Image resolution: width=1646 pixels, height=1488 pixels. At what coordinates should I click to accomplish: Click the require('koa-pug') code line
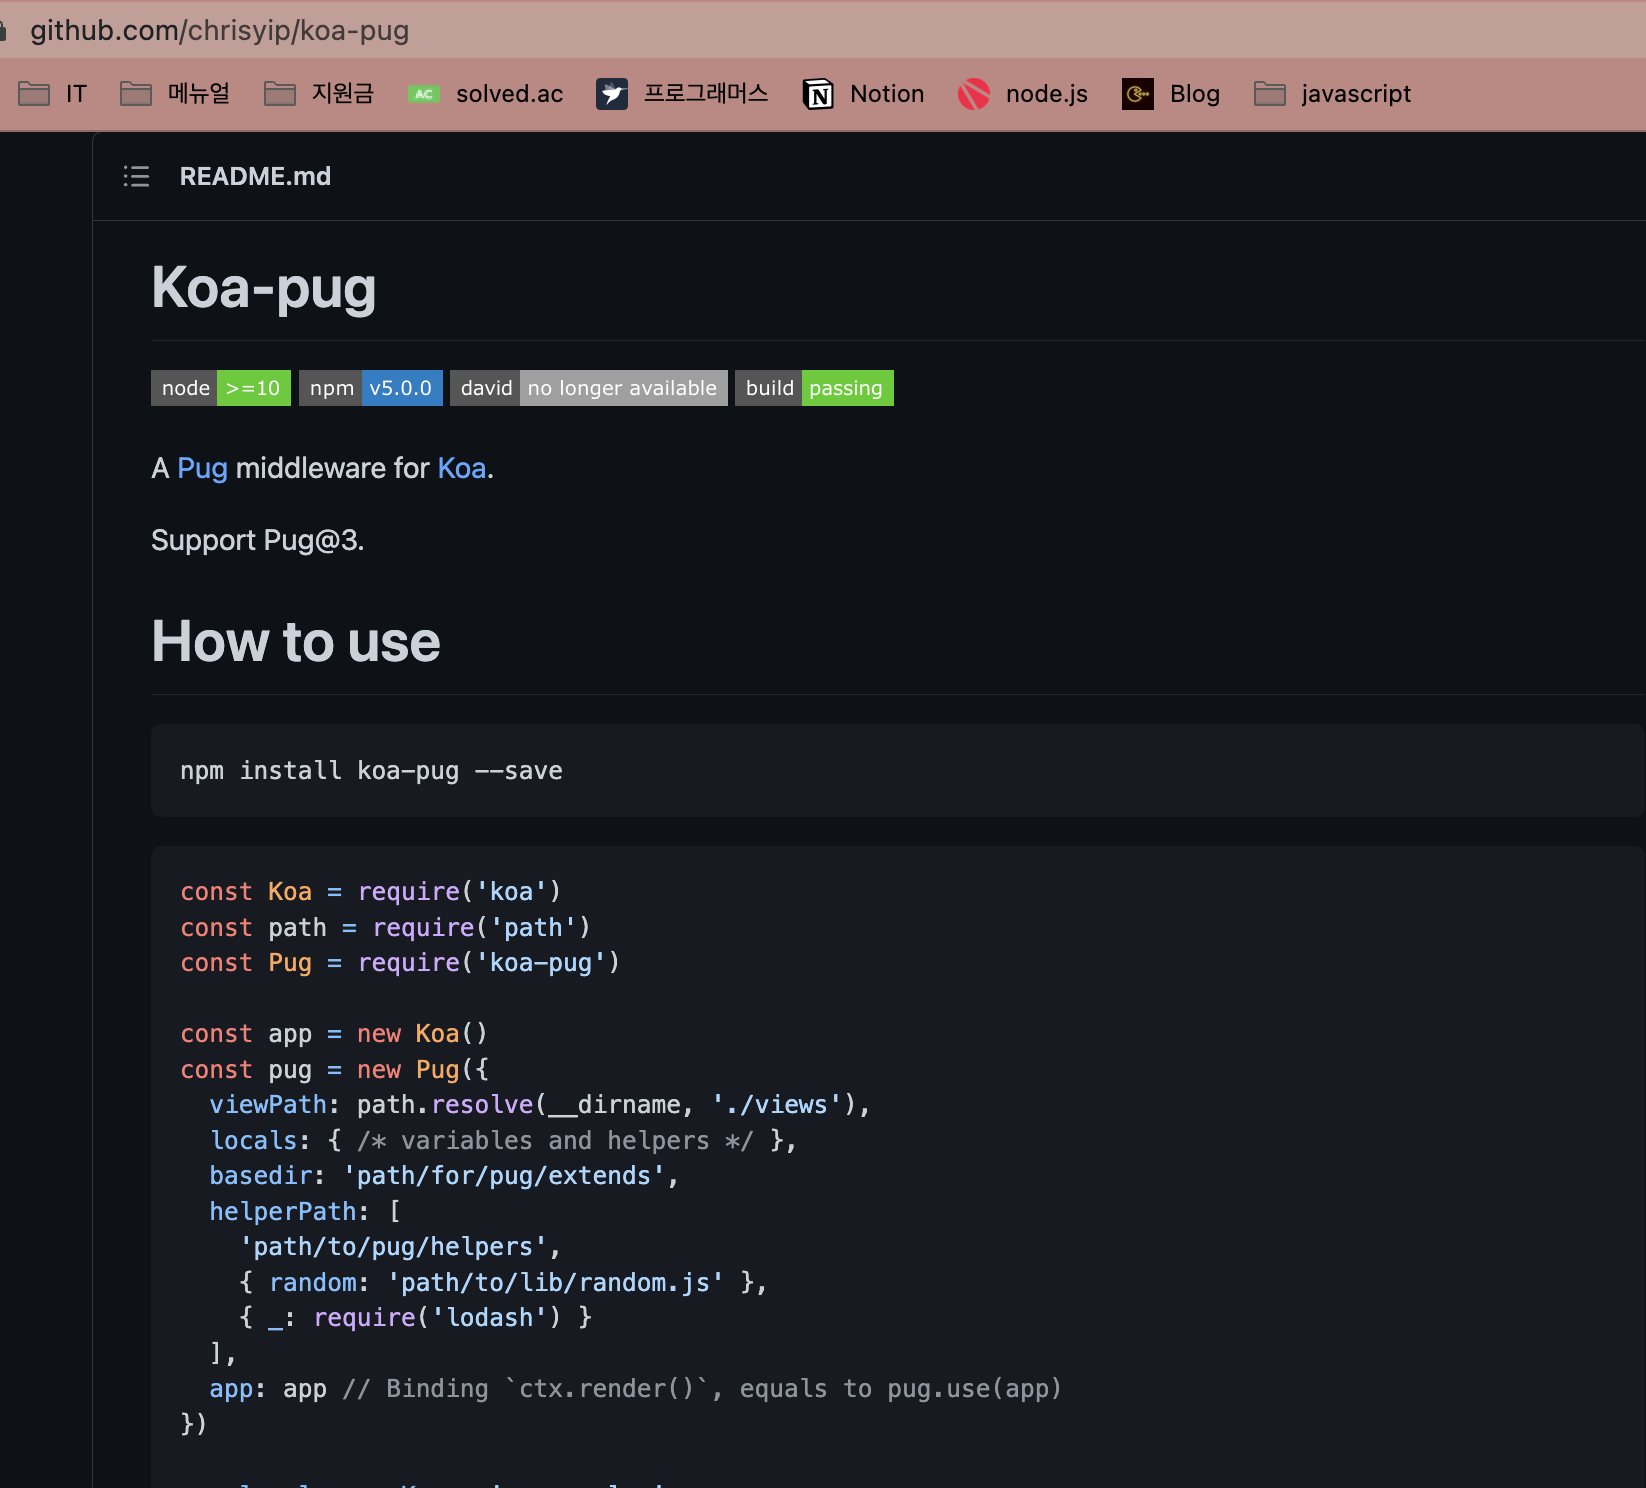(x=400, y=963)
